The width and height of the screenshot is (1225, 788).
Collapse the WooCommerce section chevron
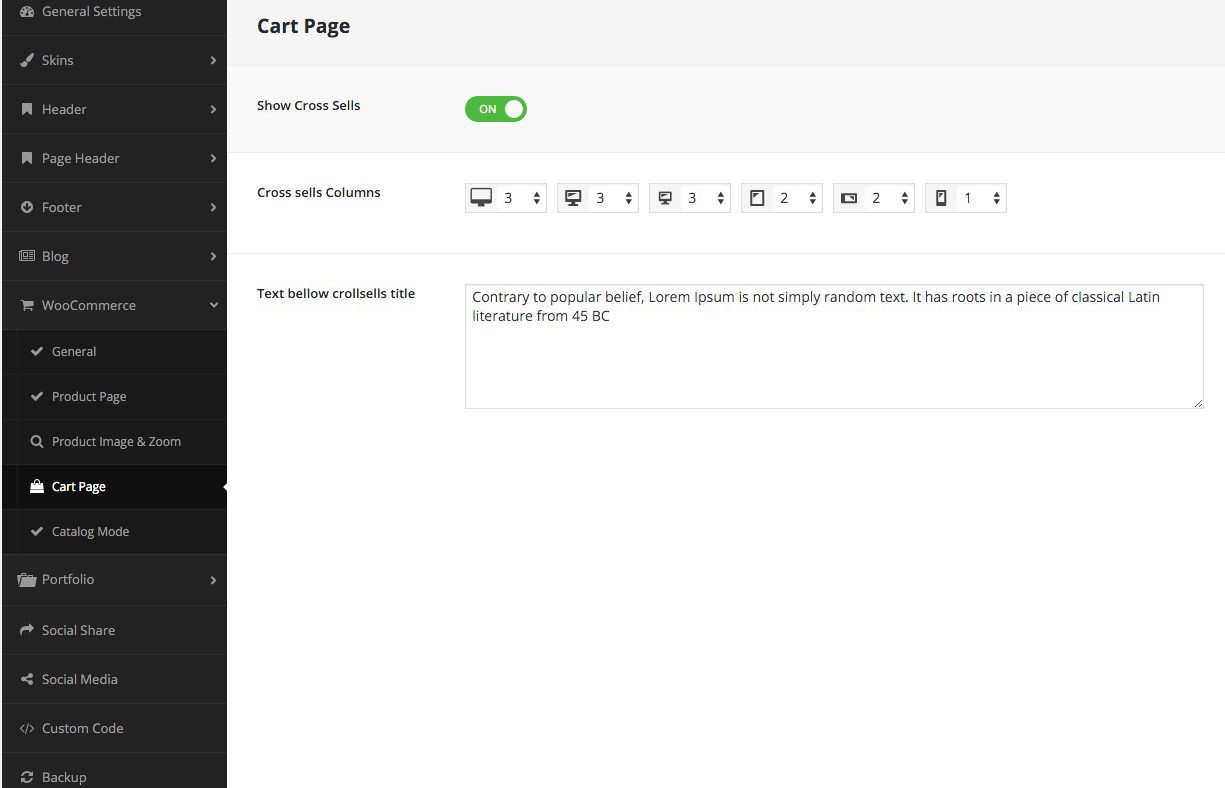pos(213,306)
